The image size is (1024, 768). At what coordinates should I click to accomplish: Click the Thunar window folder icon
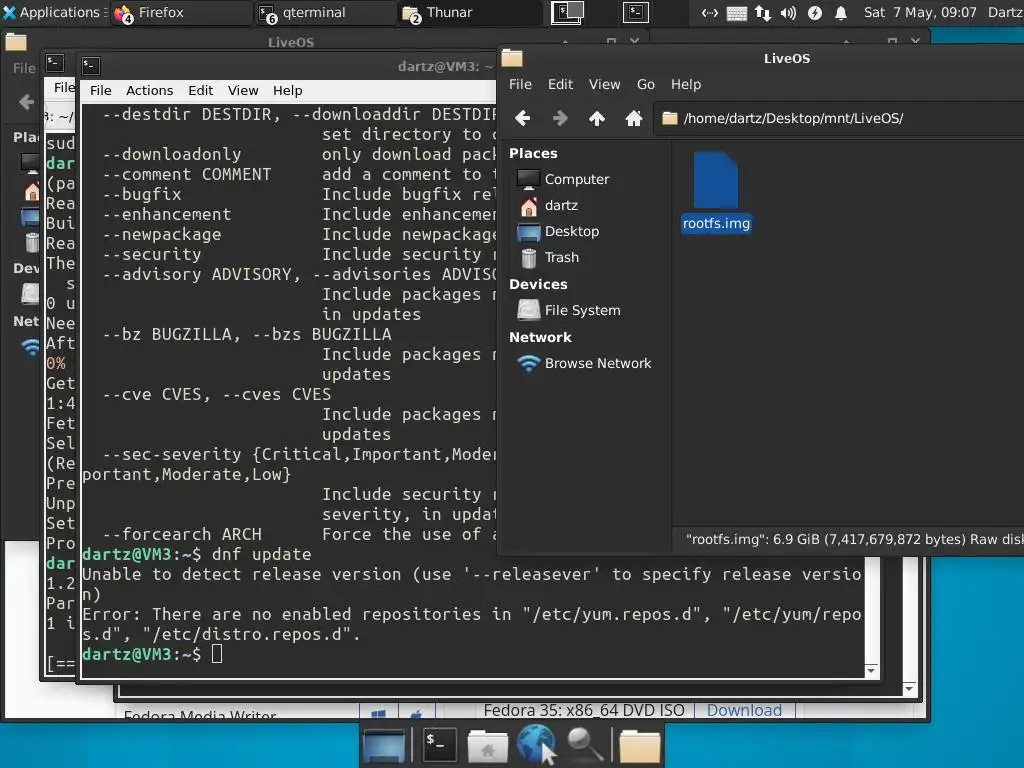[x=512, y=59]
